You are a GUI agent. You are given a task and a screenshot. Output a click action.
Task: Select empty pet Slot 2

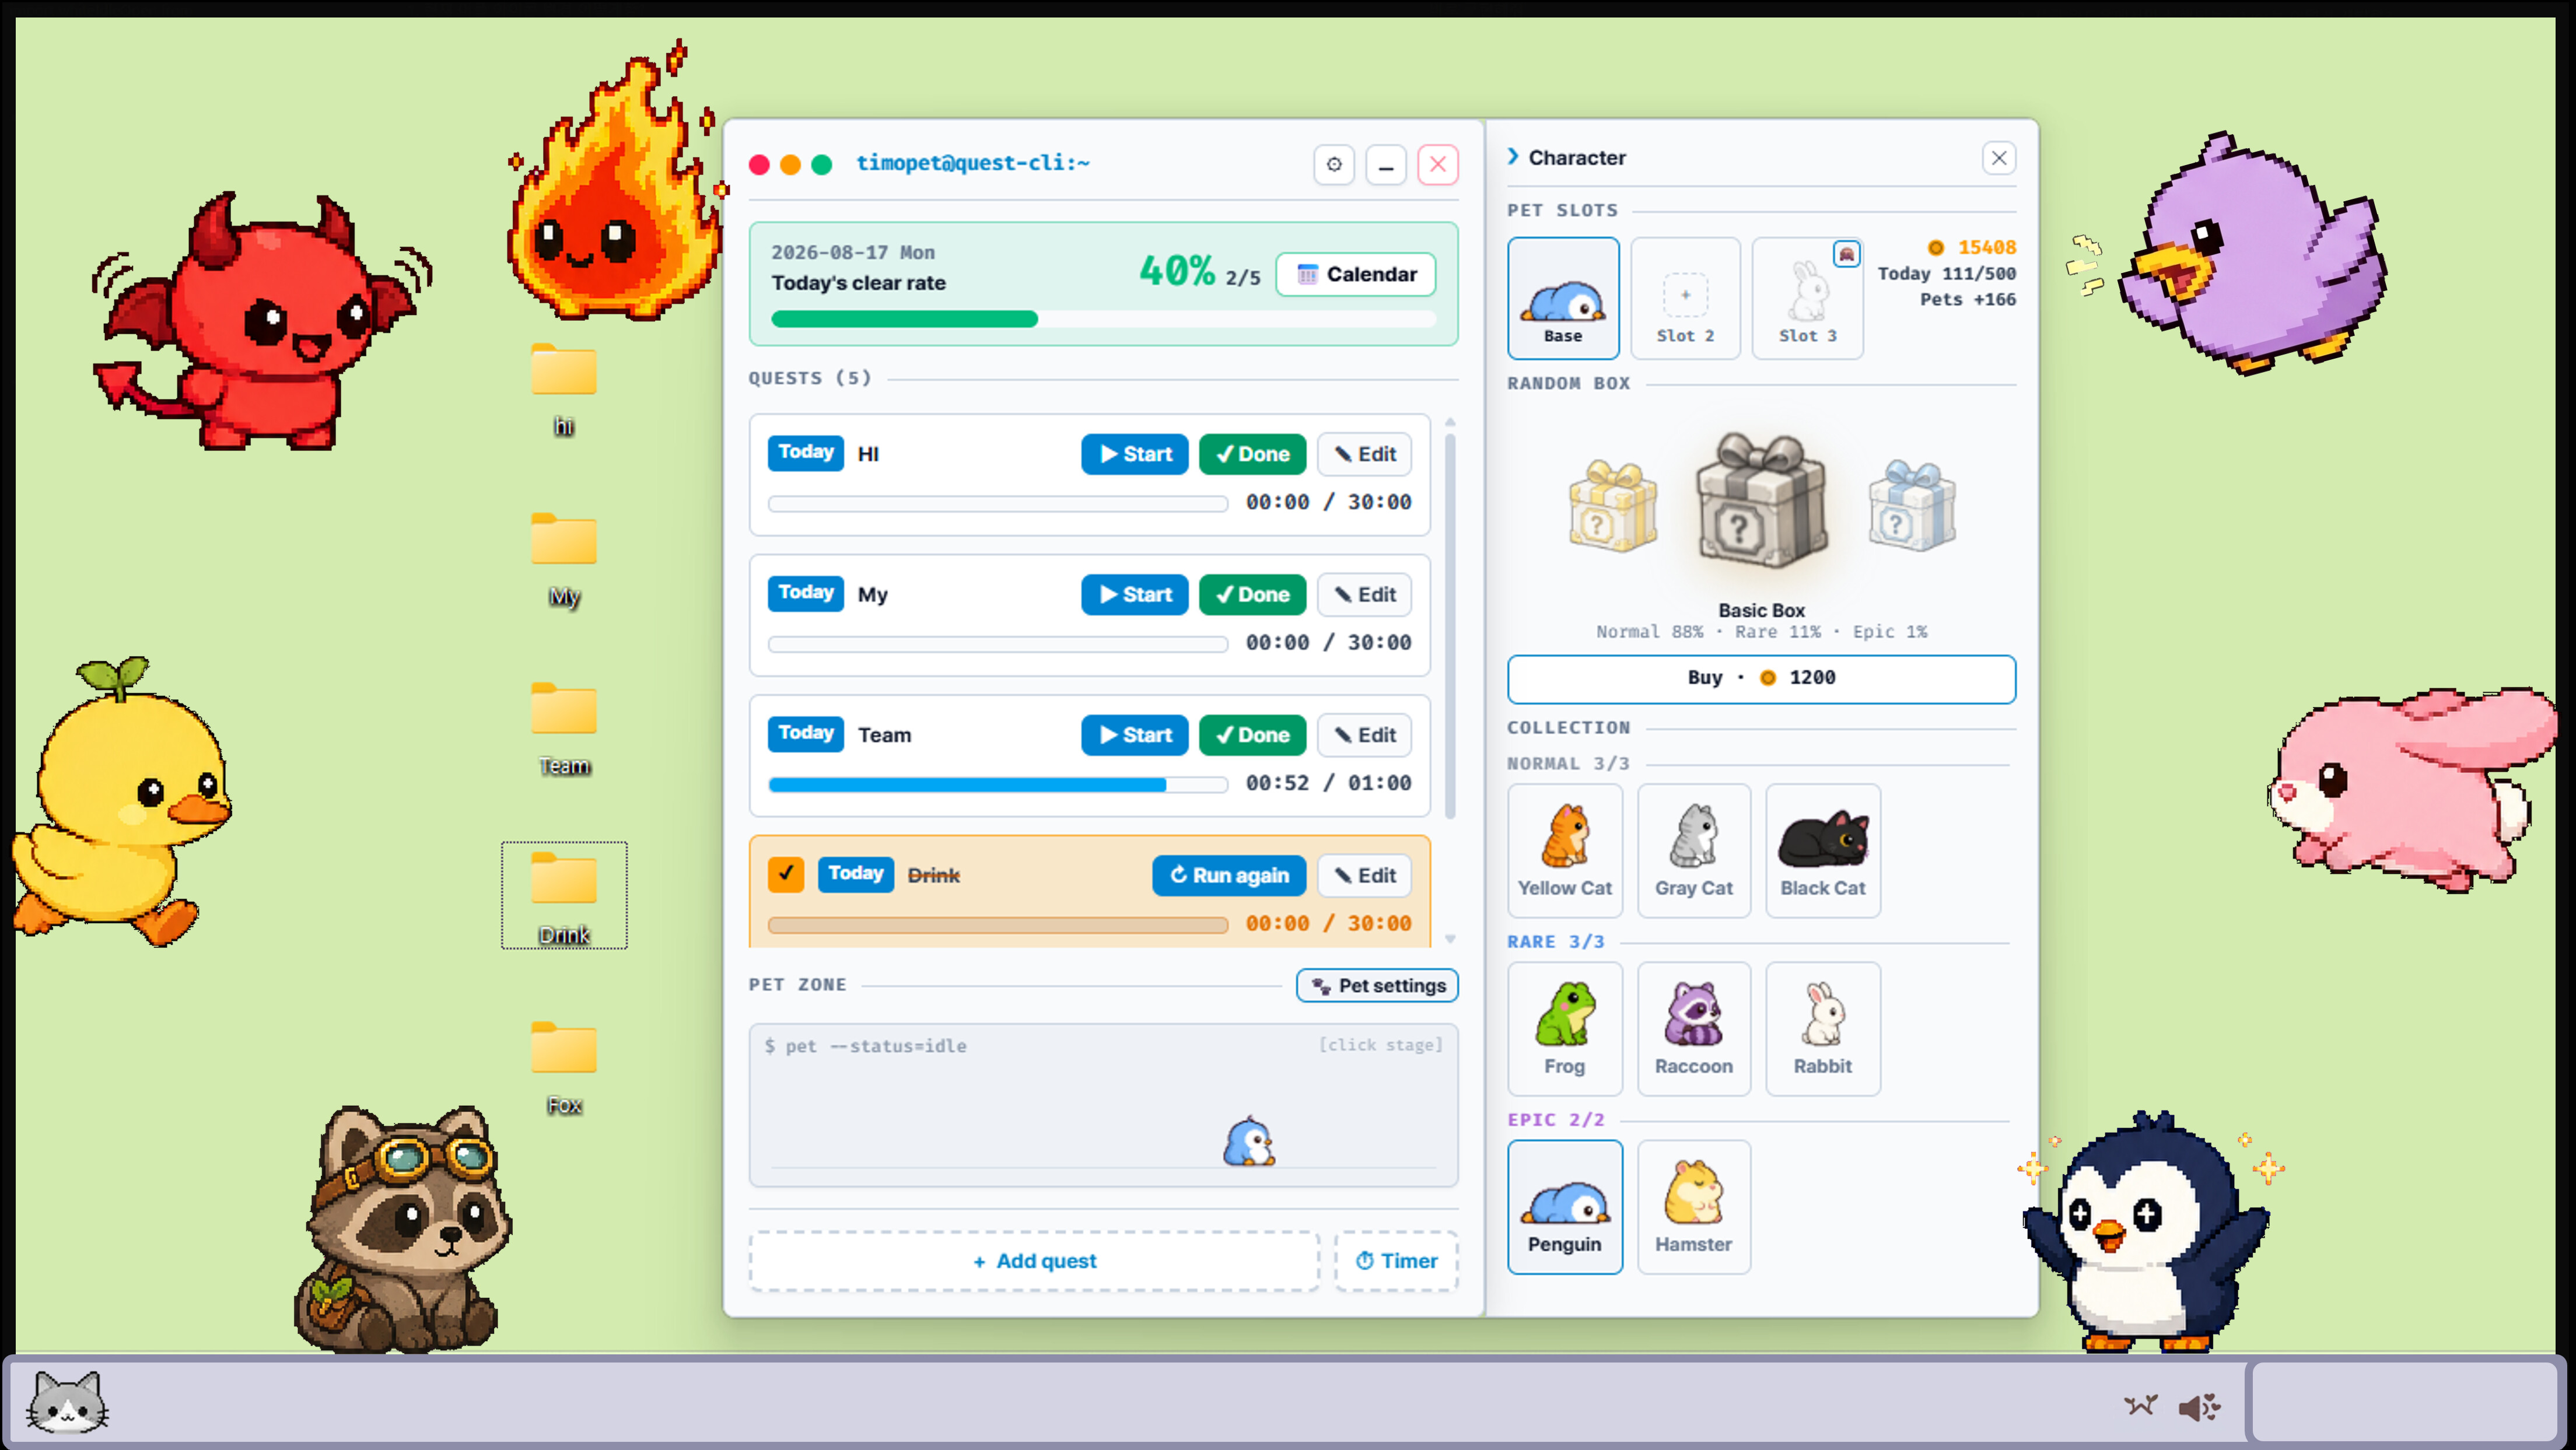[x=1685, y=298]
